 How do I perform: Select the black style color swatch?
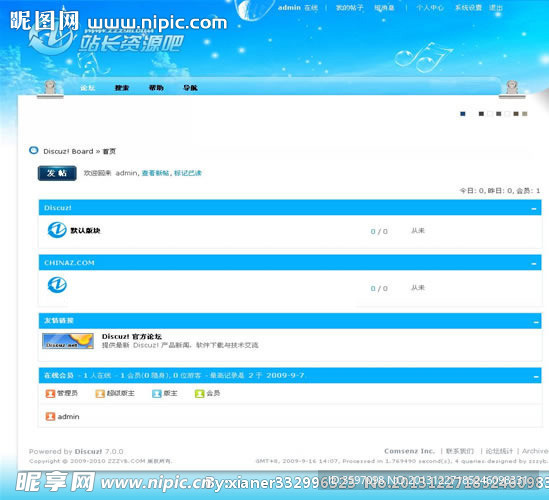click(481, 114)
